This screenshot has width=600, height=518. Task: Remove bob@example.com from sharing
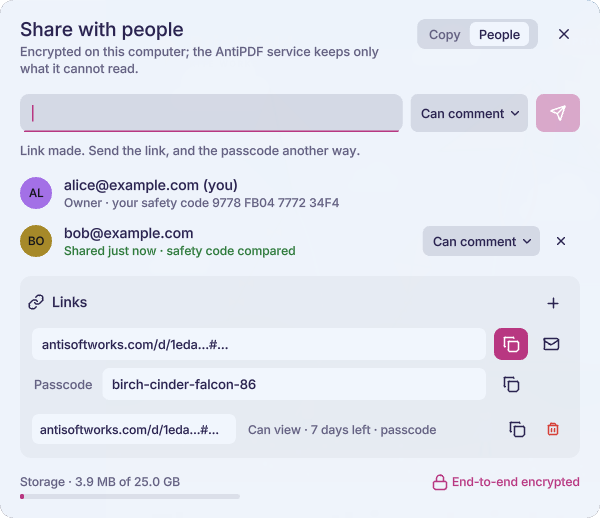point(561,241)
